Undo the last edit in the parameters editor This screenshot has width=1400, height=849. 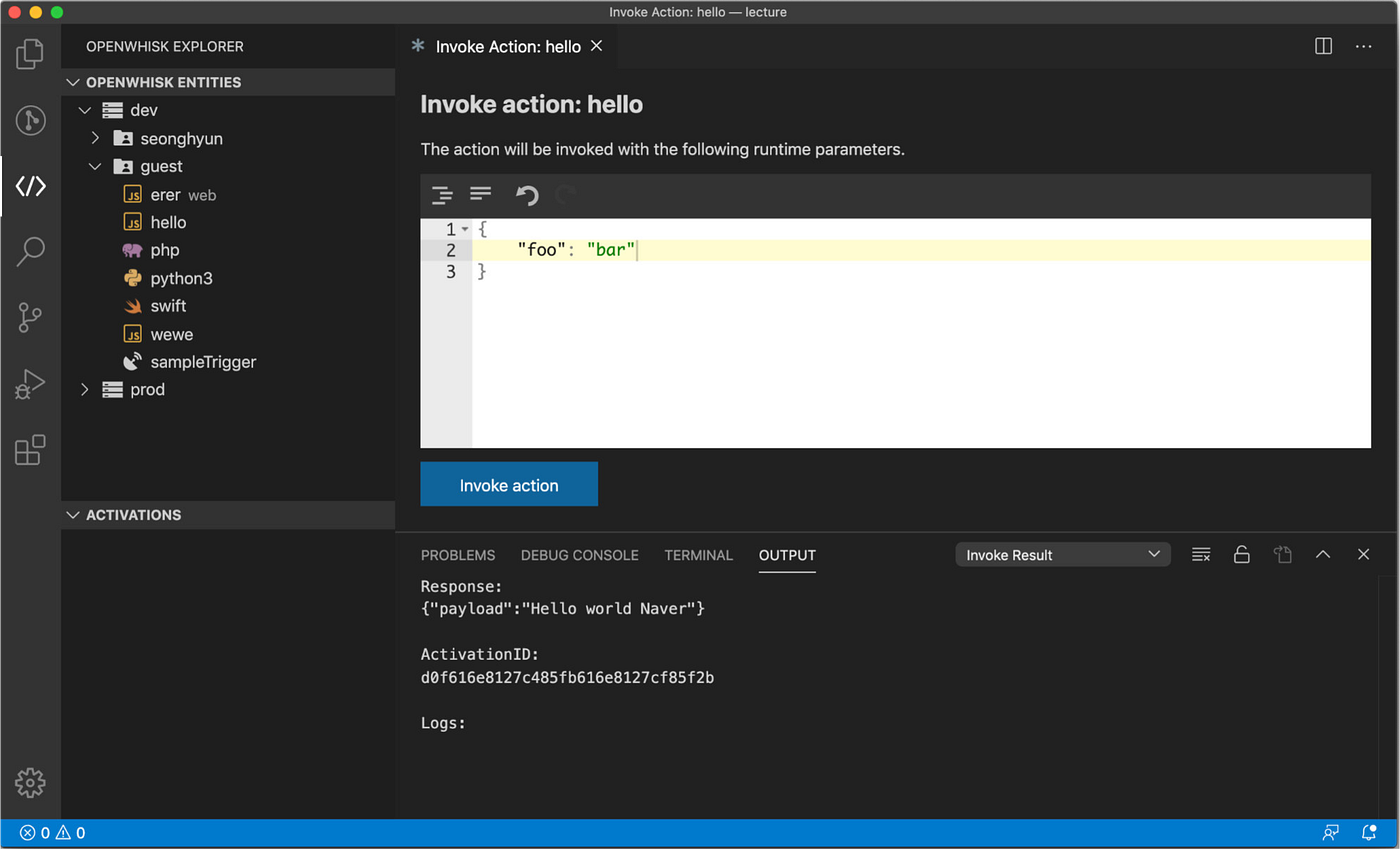[527, 195]
